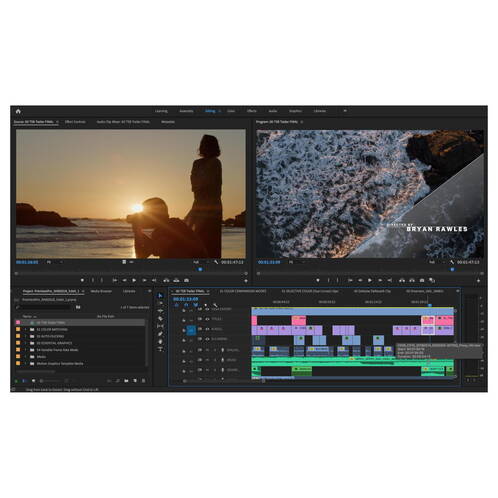
Task: Open Program monitor button editor plus
Action: (x=478, y=281)
